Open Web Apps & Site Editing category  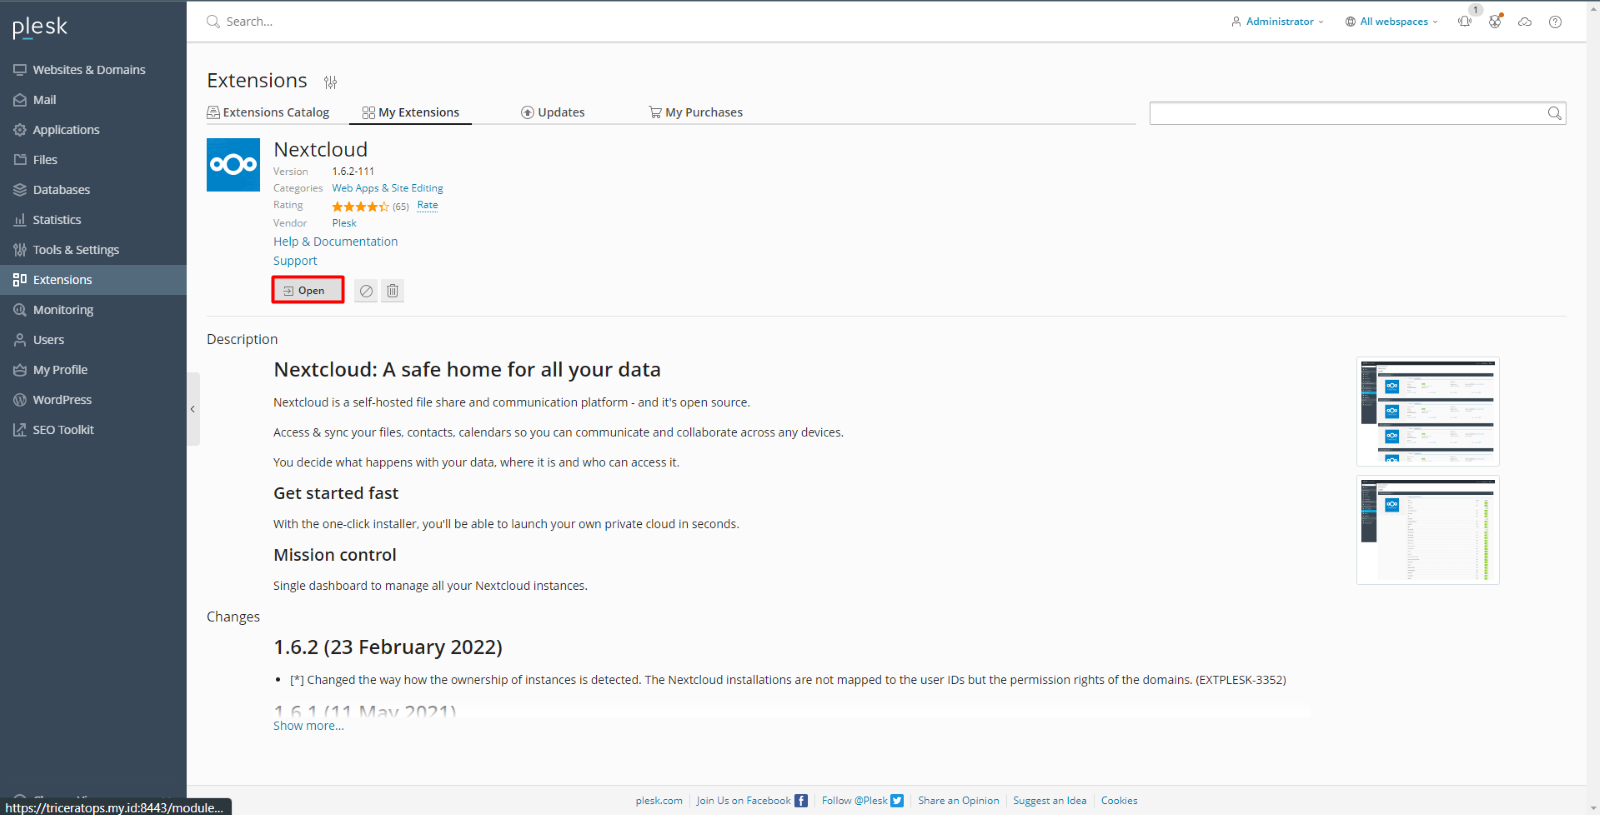pos(387,188)
